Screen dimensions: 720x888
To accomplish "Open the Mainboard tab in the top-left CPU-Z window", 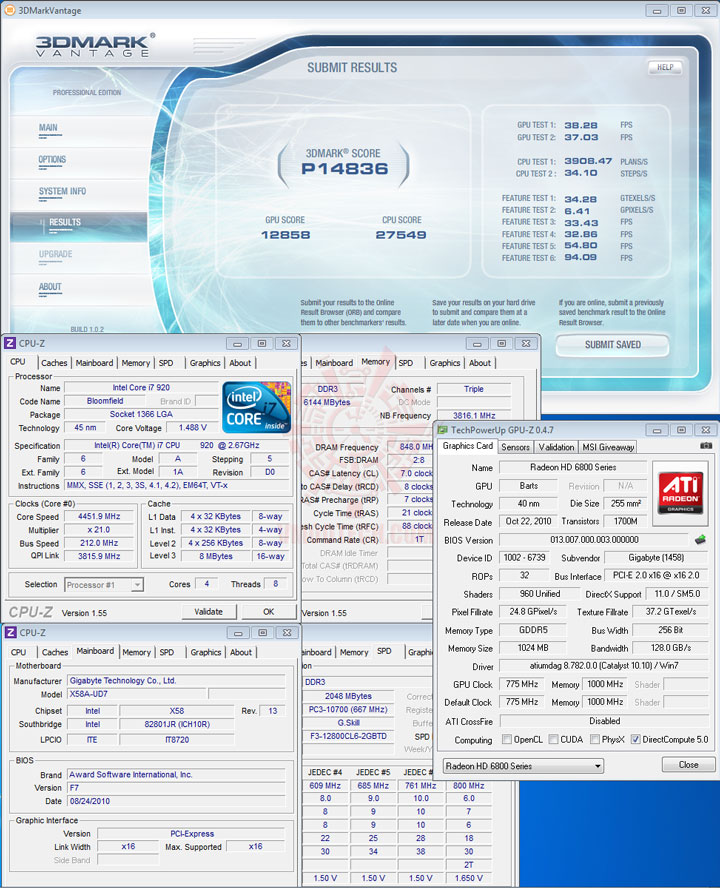I will coord(95,362).
